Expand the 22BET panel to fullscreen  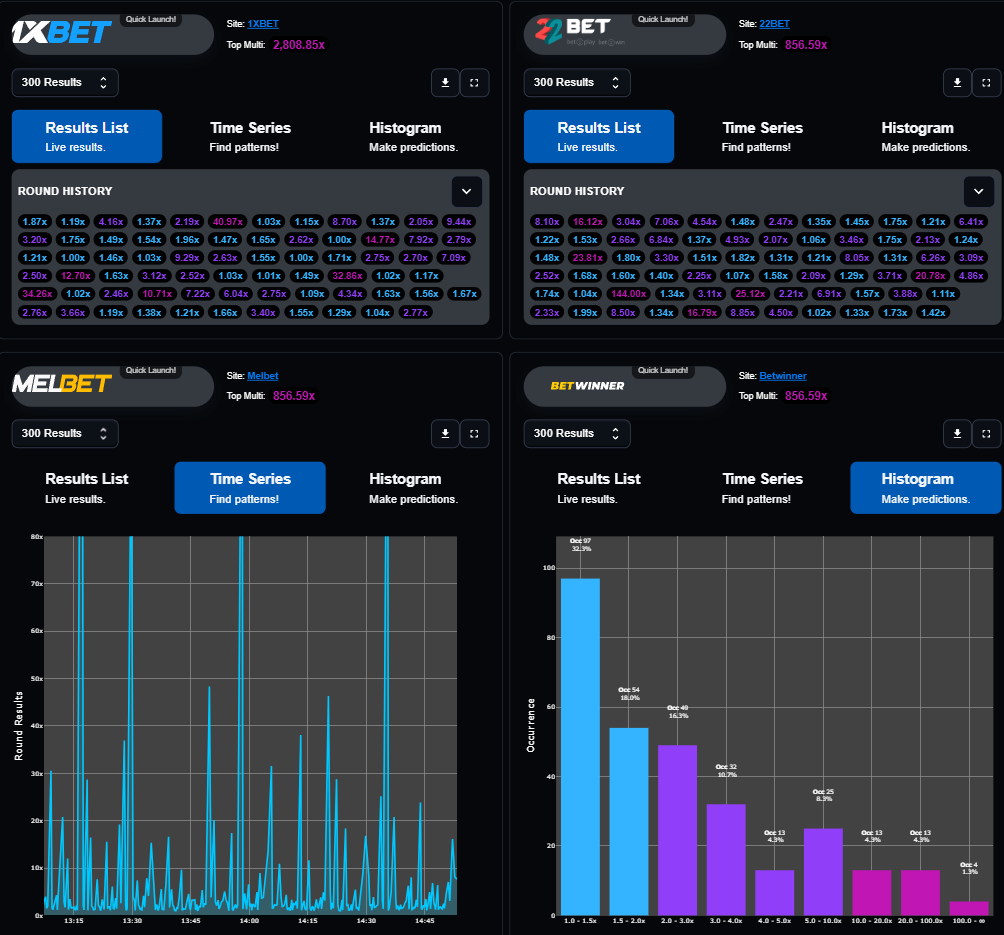click(x=987, y=83)
